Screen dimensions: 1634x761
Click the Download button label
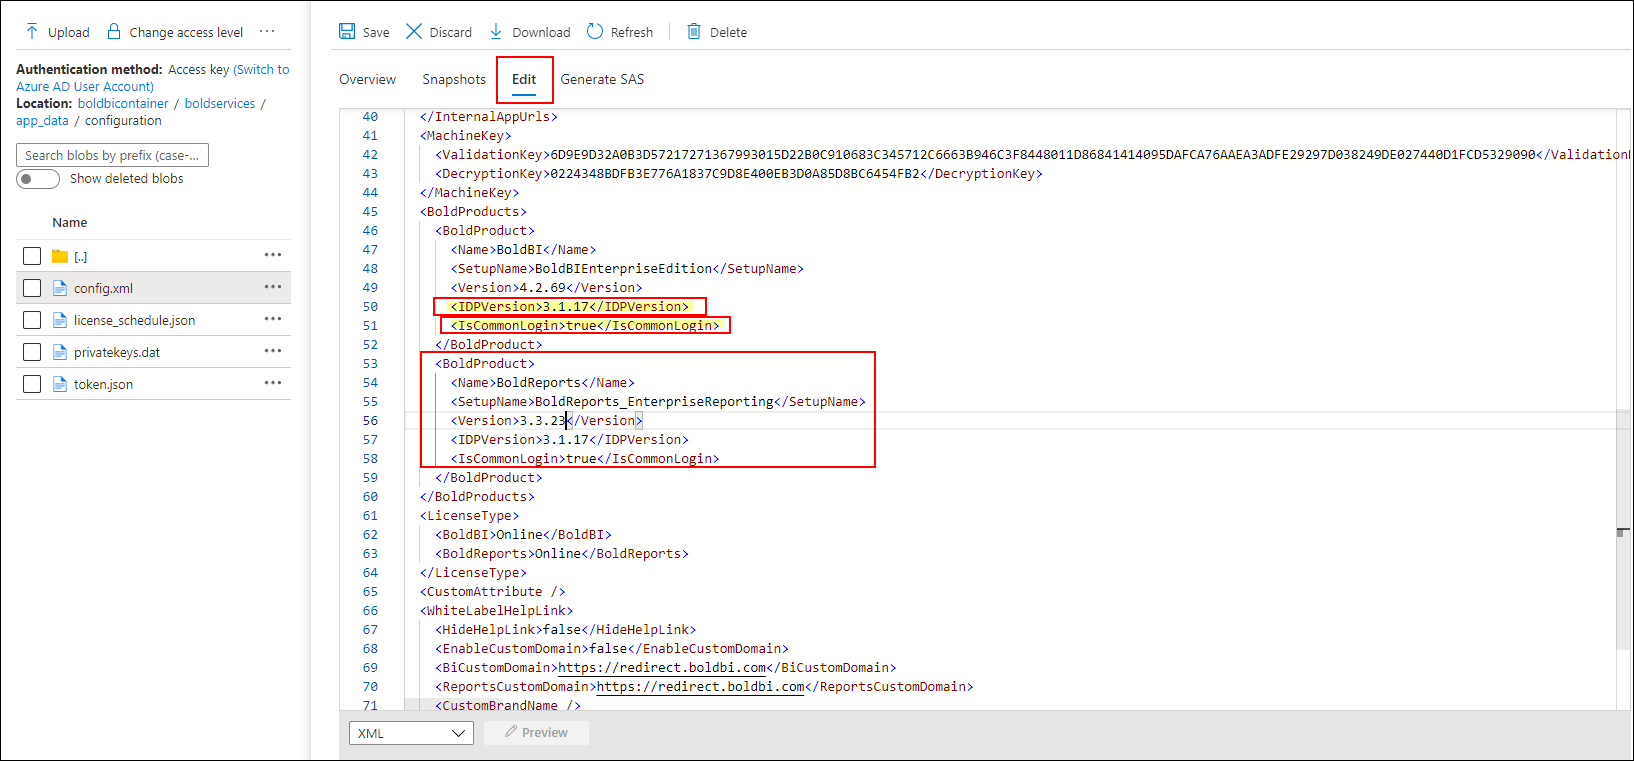coord(541,32)
